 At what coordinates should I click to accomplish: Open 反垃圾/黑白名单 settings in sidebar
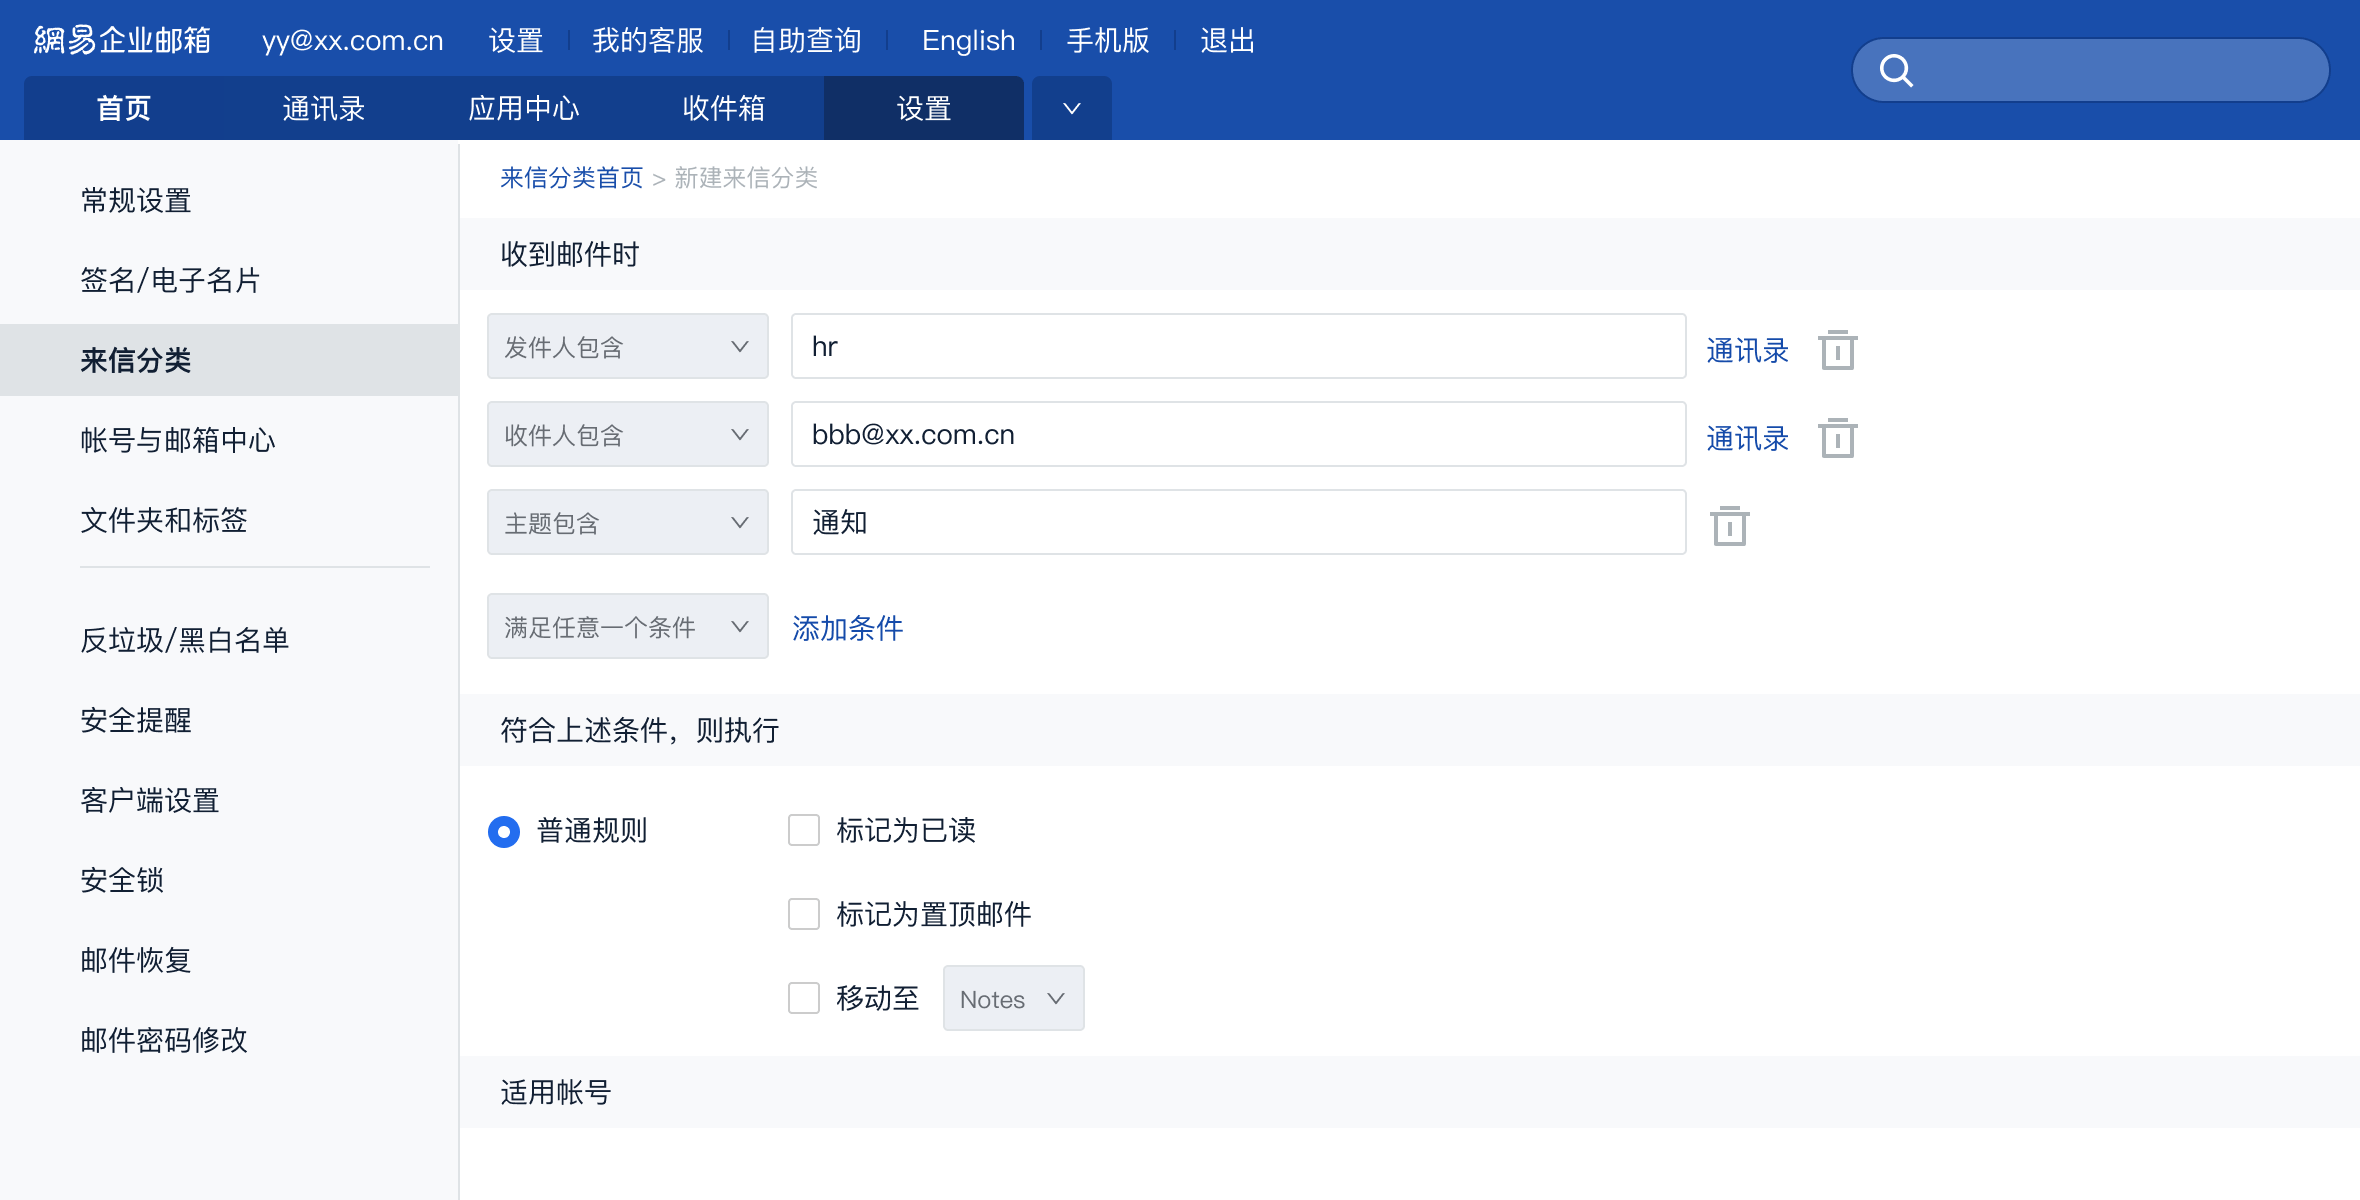pyautogui.click(x=184, y=640)
